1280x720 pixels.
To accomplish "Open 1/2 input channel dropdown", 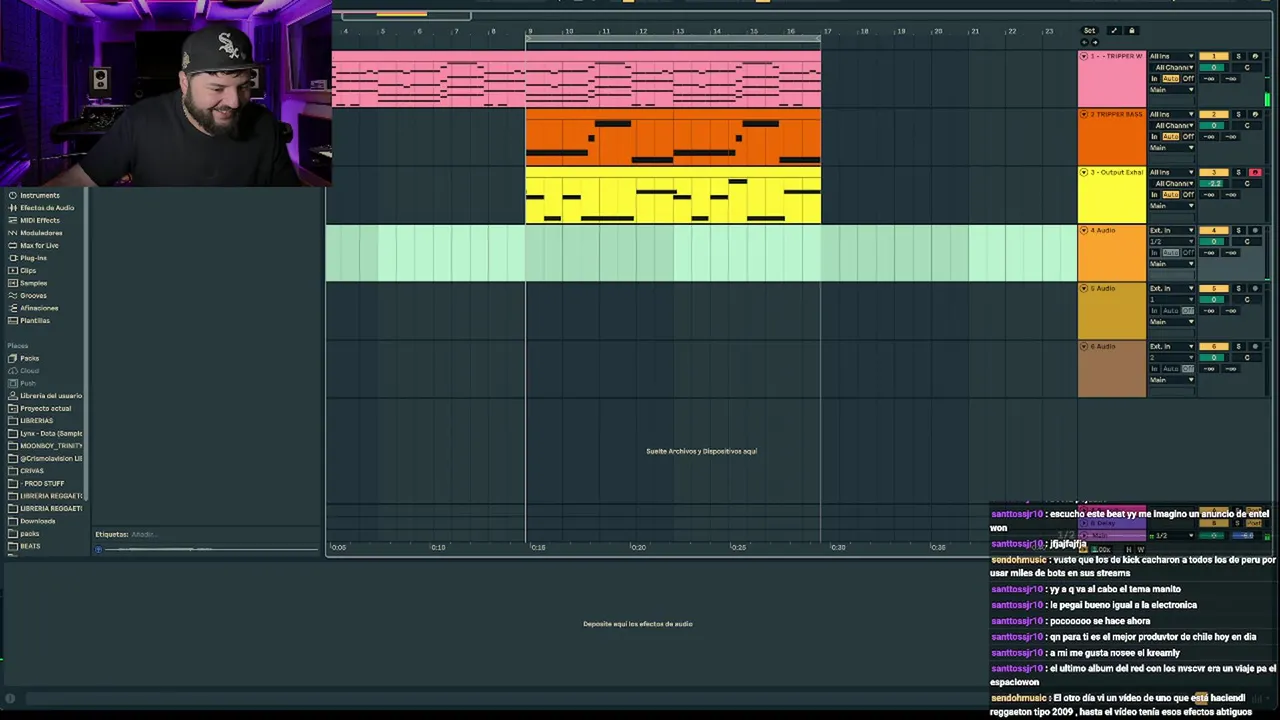I will 1172,241.
